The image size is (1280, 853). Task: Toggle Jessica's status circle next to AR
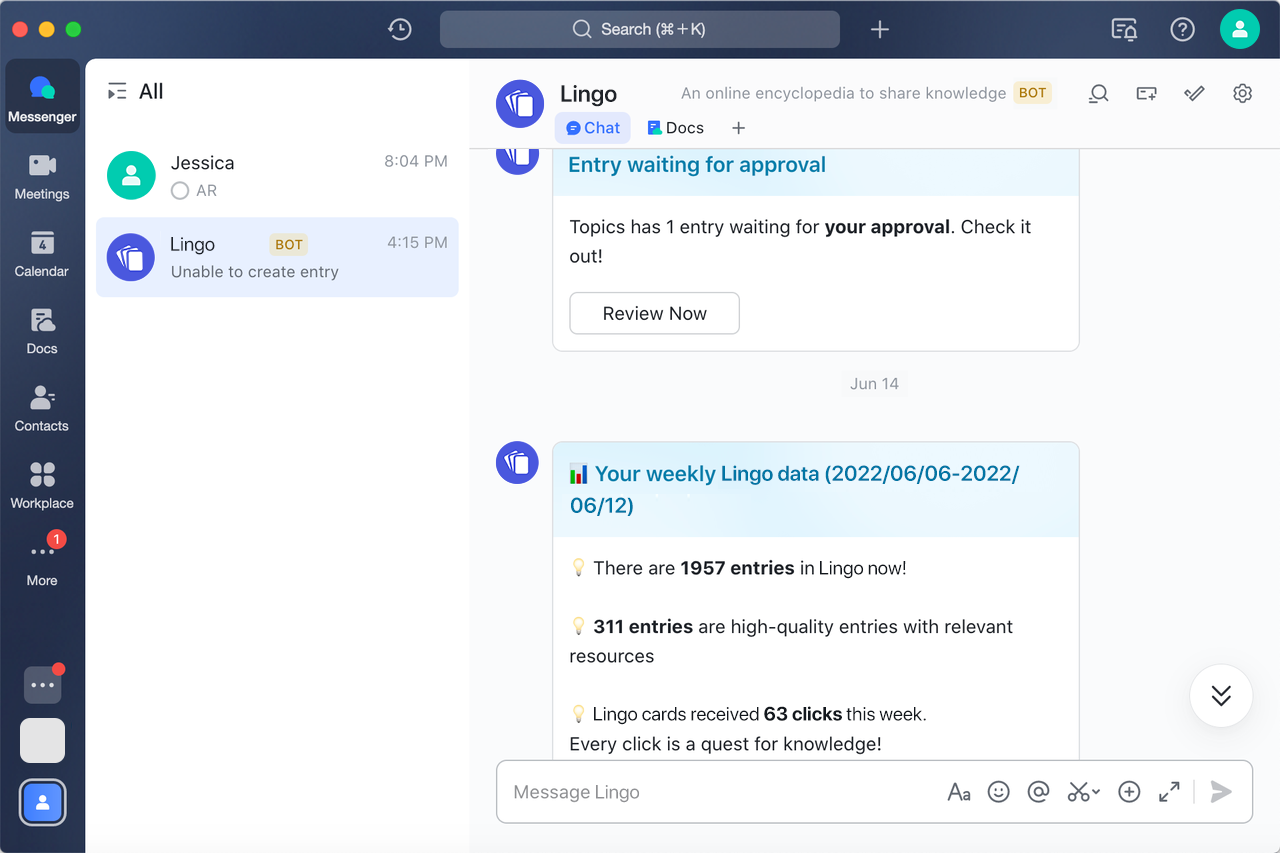click(180, 190)
